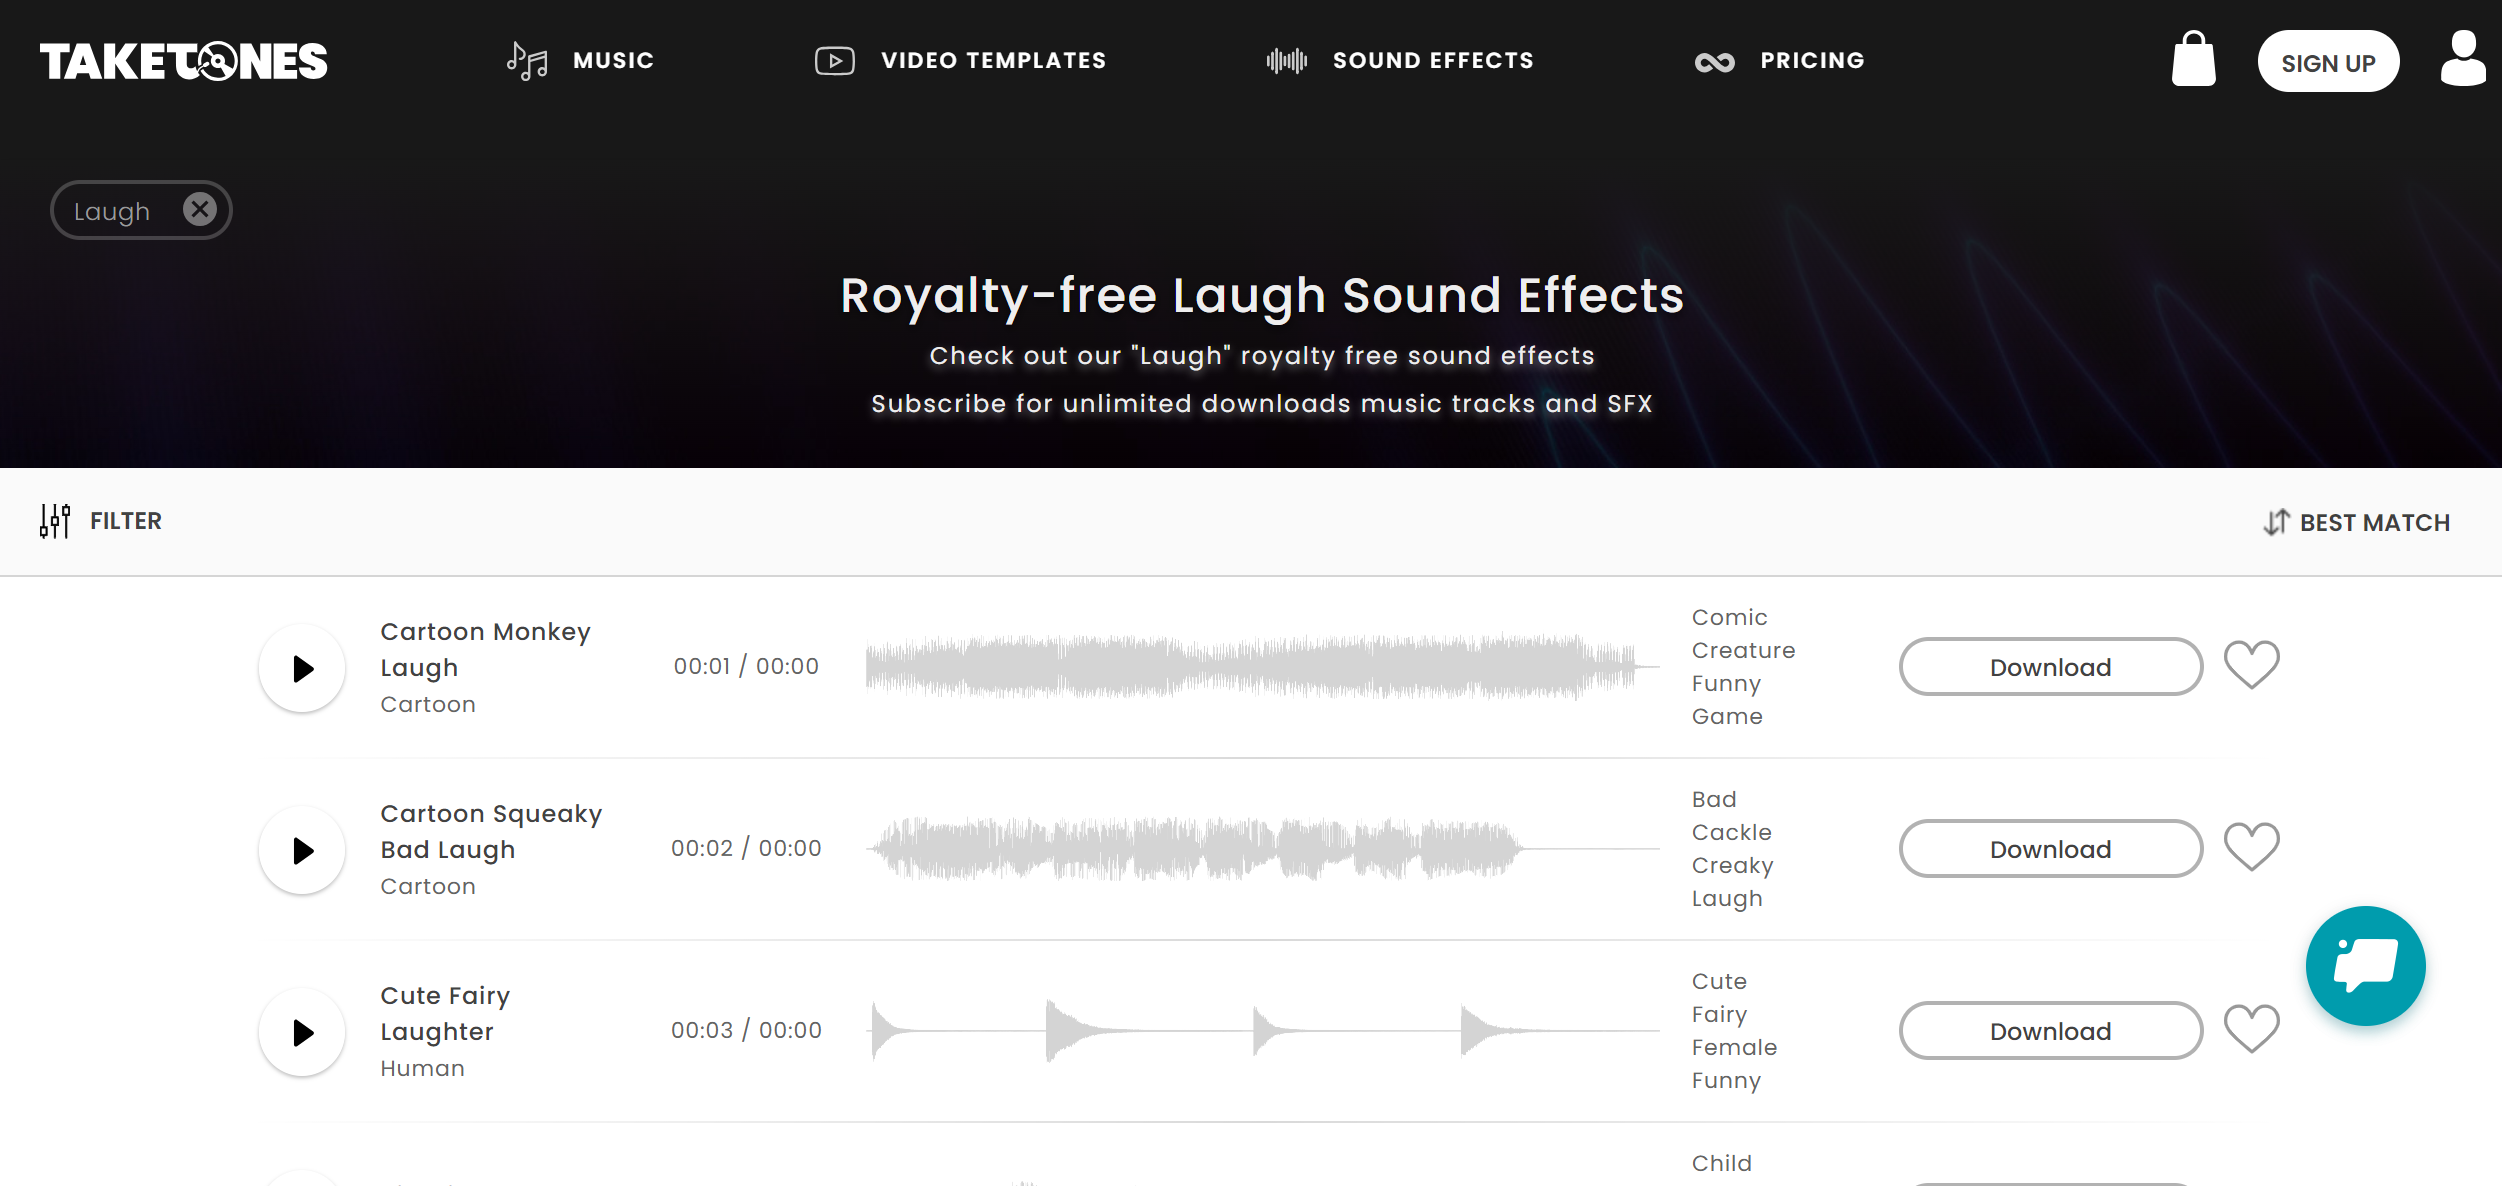Viewport: 2502px width, 1186px height.
Task: Open the shopping bag cart icon
Action: [x=2193, y=60]
